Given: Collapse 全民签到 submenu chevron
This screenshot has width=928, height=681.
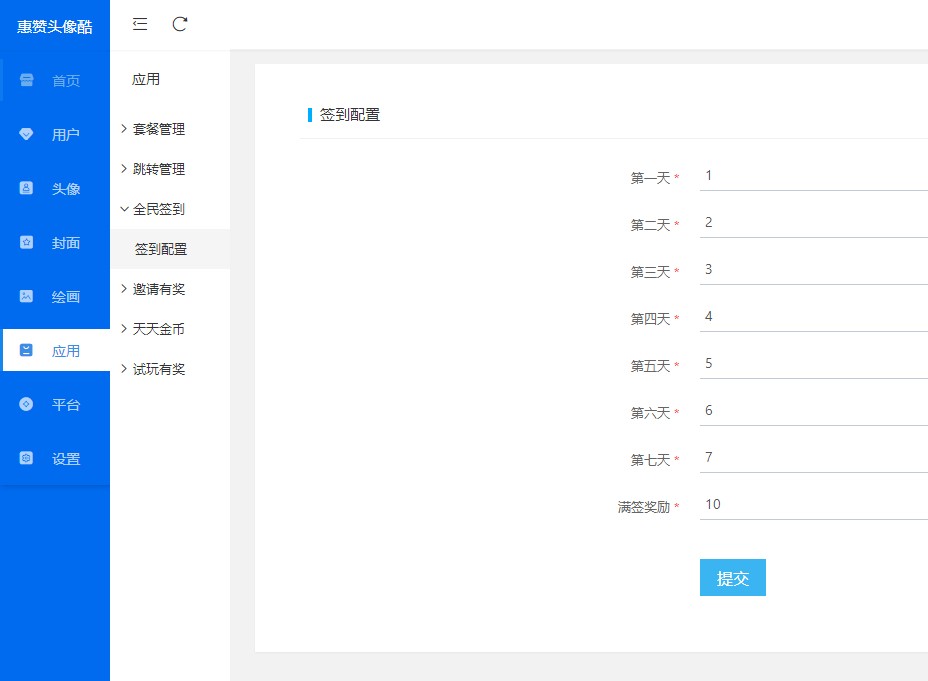Looking at the screenshot, I should (x=124, y=209).
